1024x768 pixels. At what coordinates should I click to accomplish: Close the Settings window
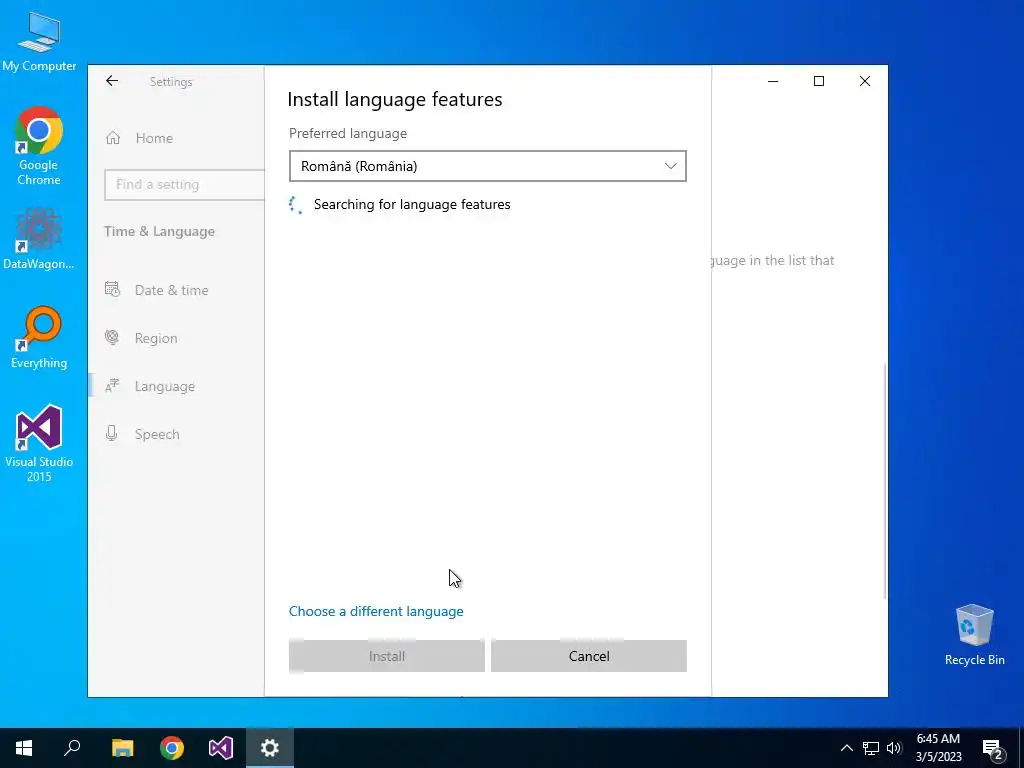pos(865,81)
